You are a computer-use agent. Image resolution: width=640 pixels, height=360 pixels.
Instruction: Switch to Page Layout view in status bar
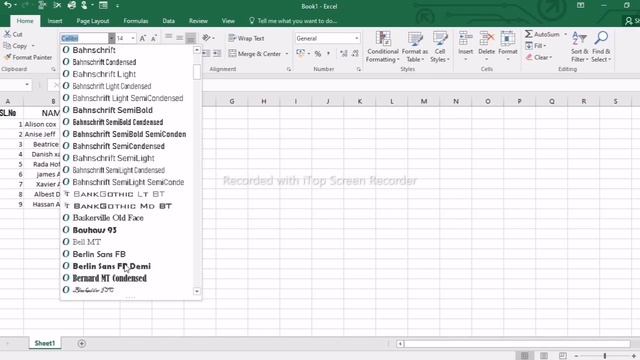pyautogui.click(x=544, y=356)
